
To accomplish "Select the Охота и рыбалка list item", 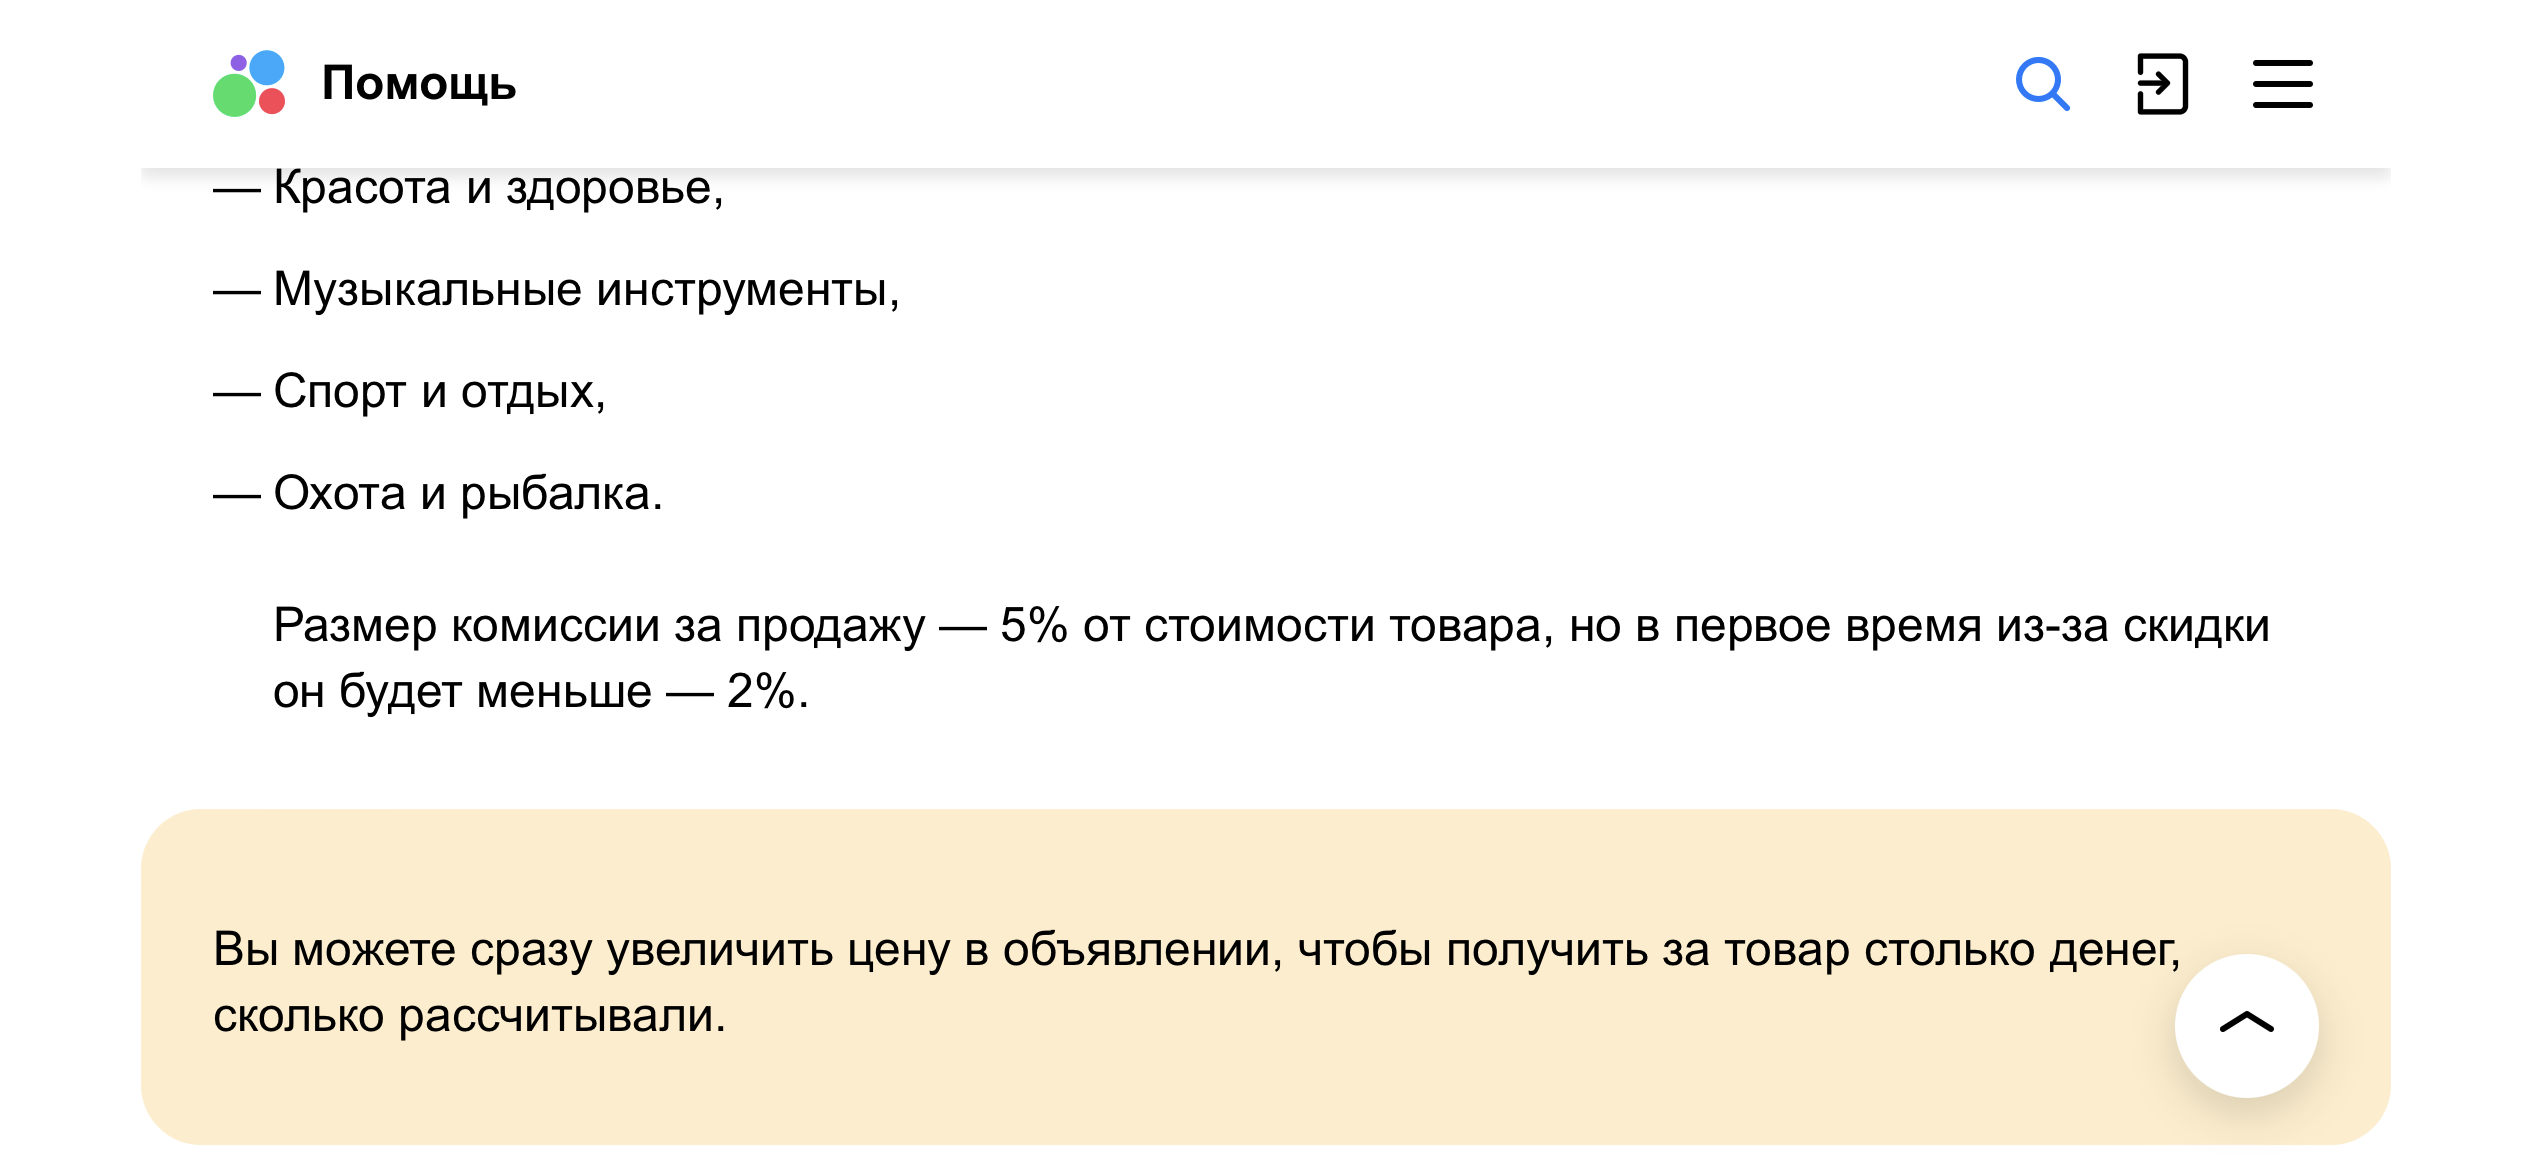I will tap(468, 494).
